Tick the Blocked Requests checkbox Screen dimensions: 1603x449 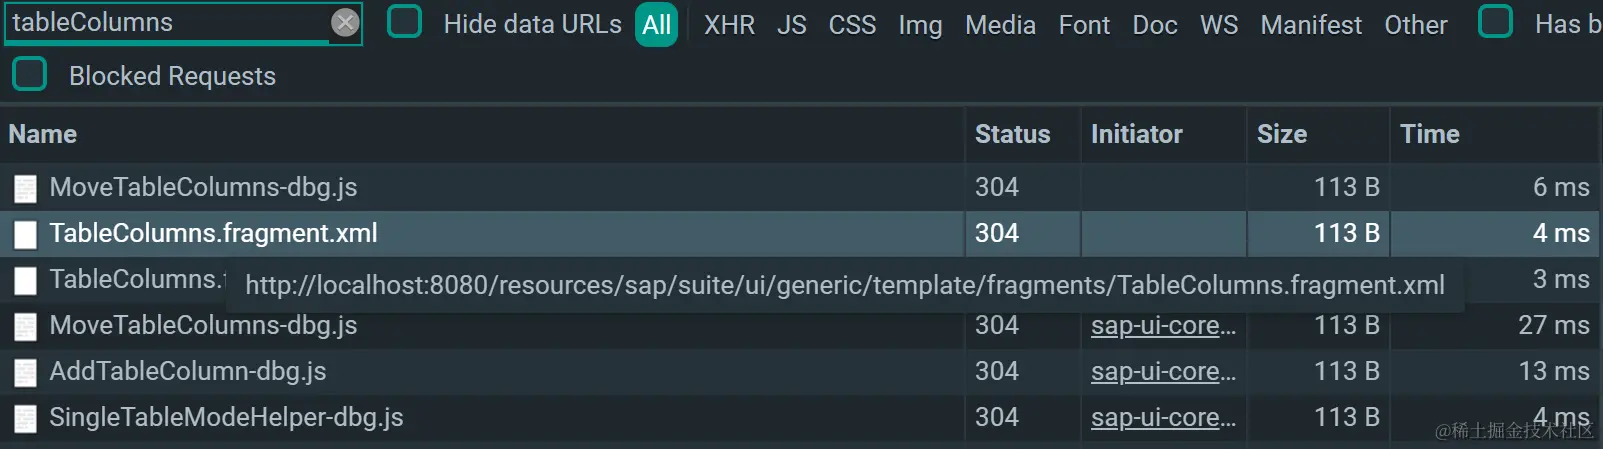(x=30, y=75)
